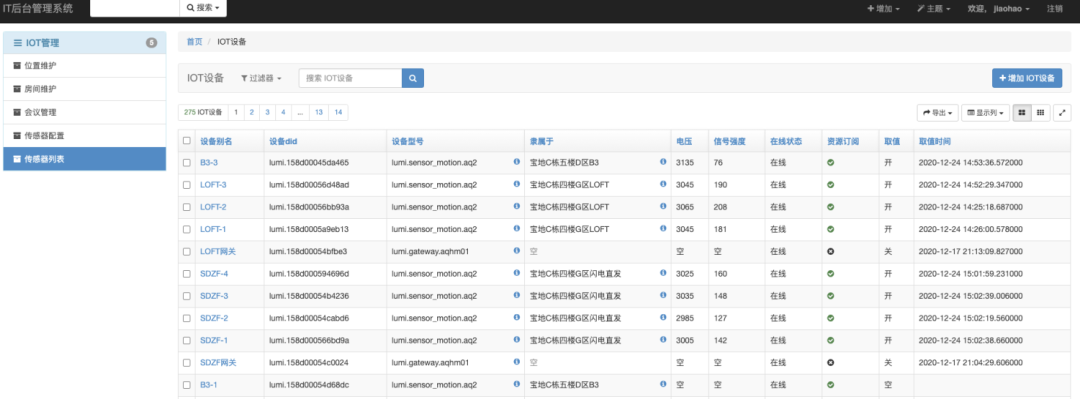The height and width of the screenshot is (399, 1080).
Task: Check the box for row LOFT-3
Action: (x=187, y=185)
